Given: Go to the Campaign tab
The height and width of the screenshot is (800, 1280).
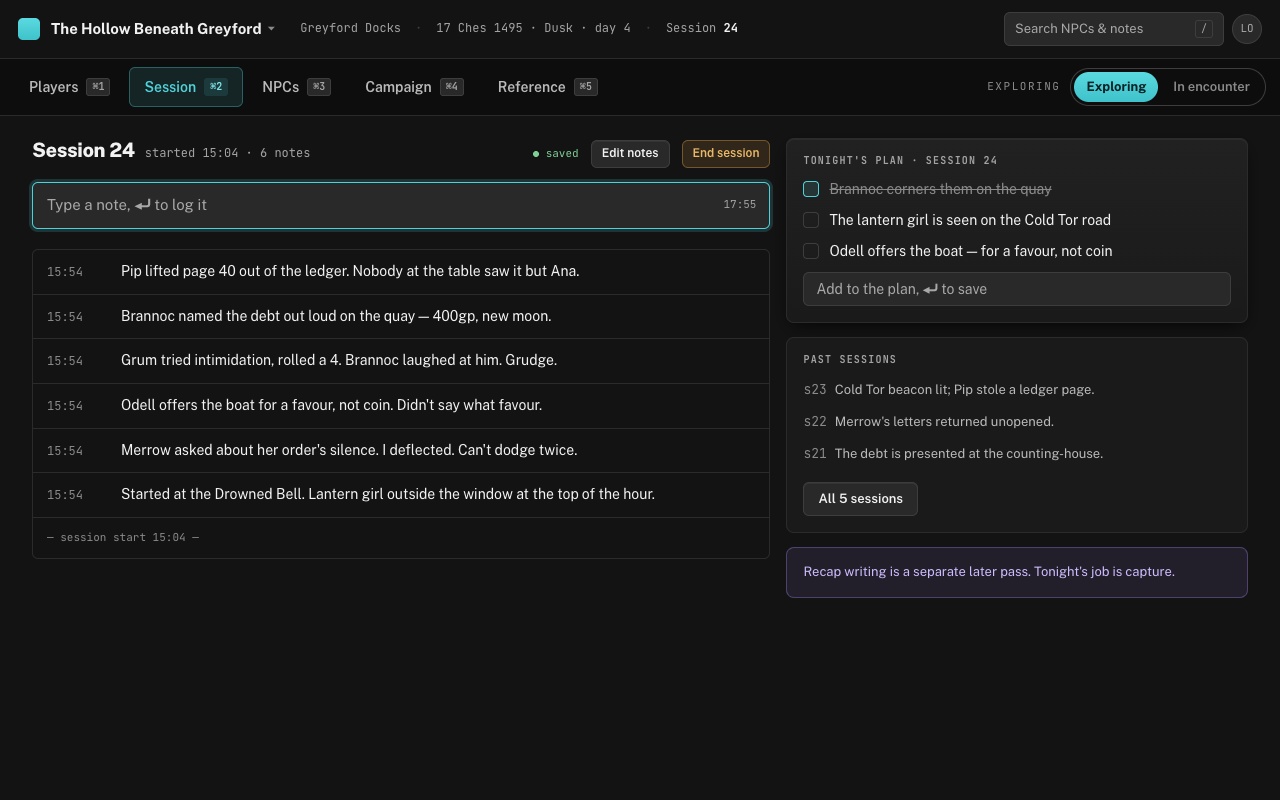Looking at the screenshot, I should [x=414, y=87].
